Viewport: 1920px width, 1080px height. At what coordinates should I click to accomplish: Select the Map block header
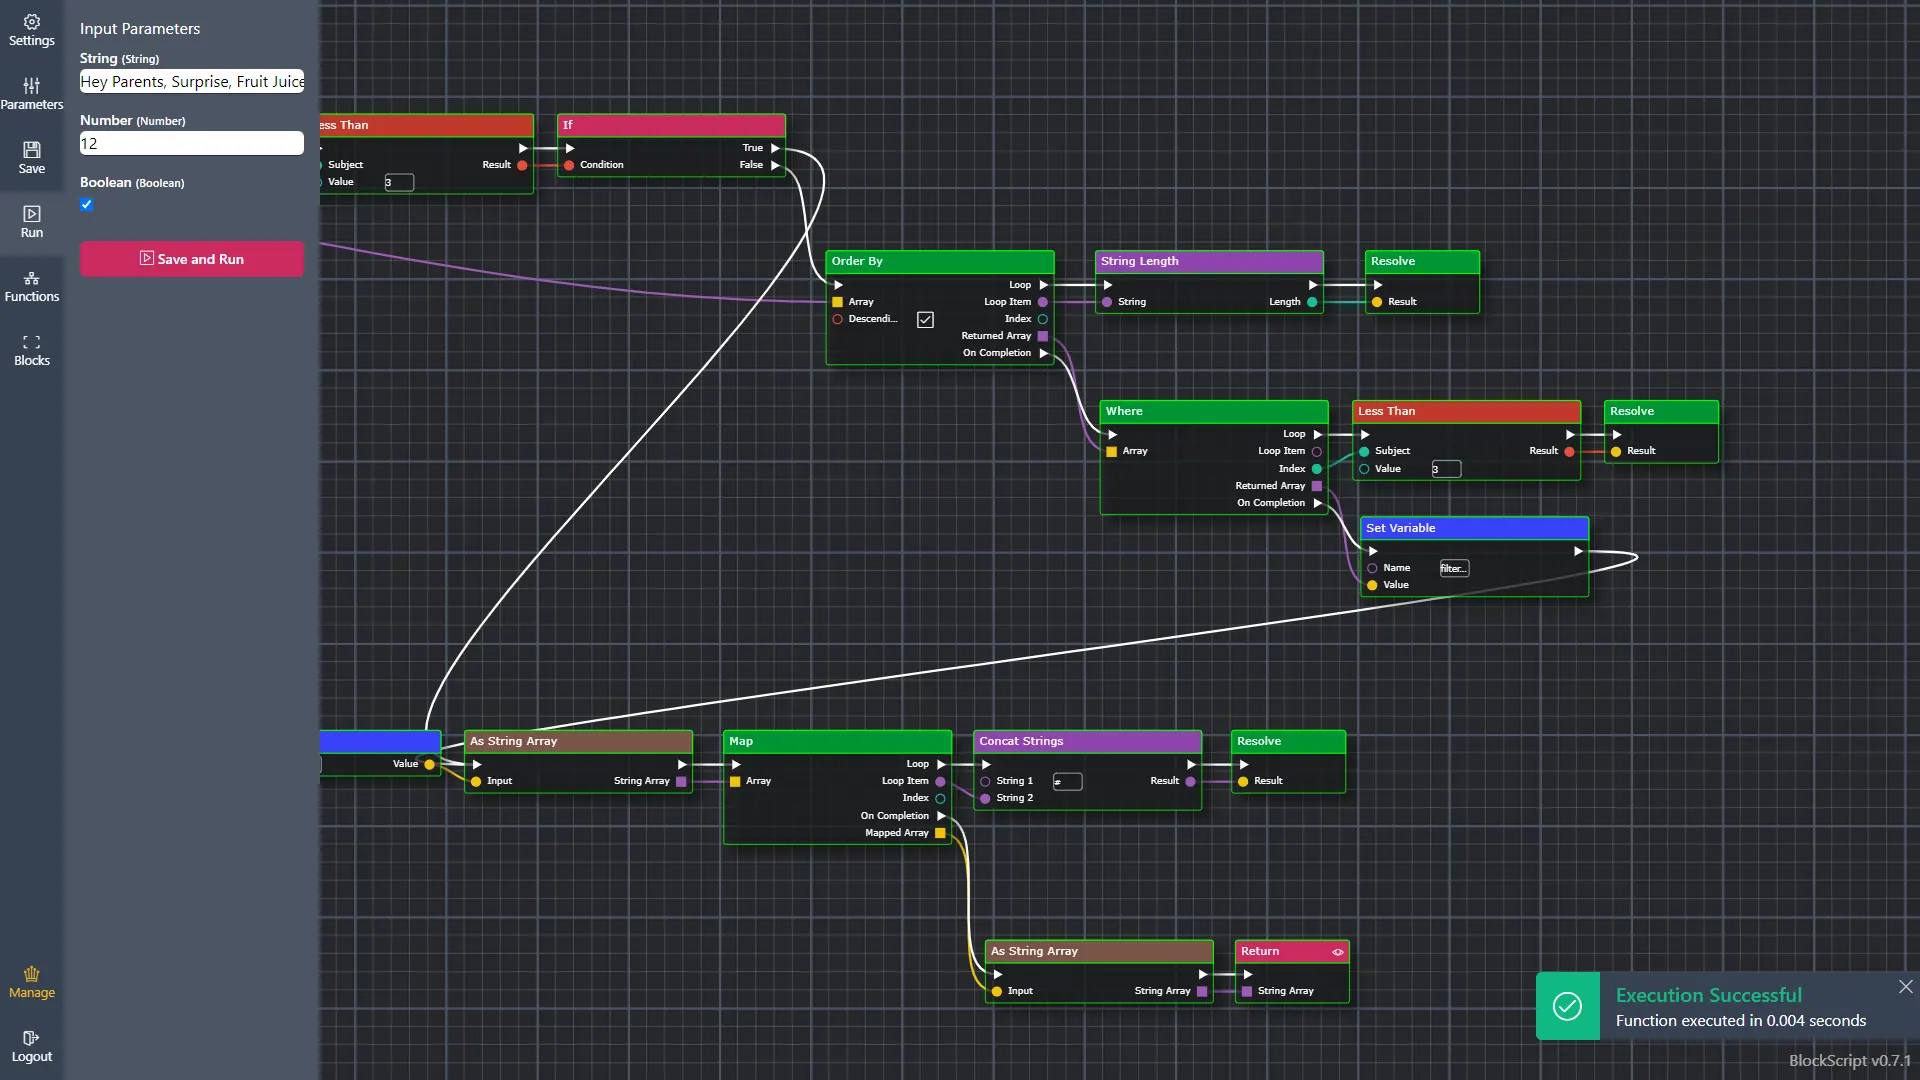click(837, 741)
